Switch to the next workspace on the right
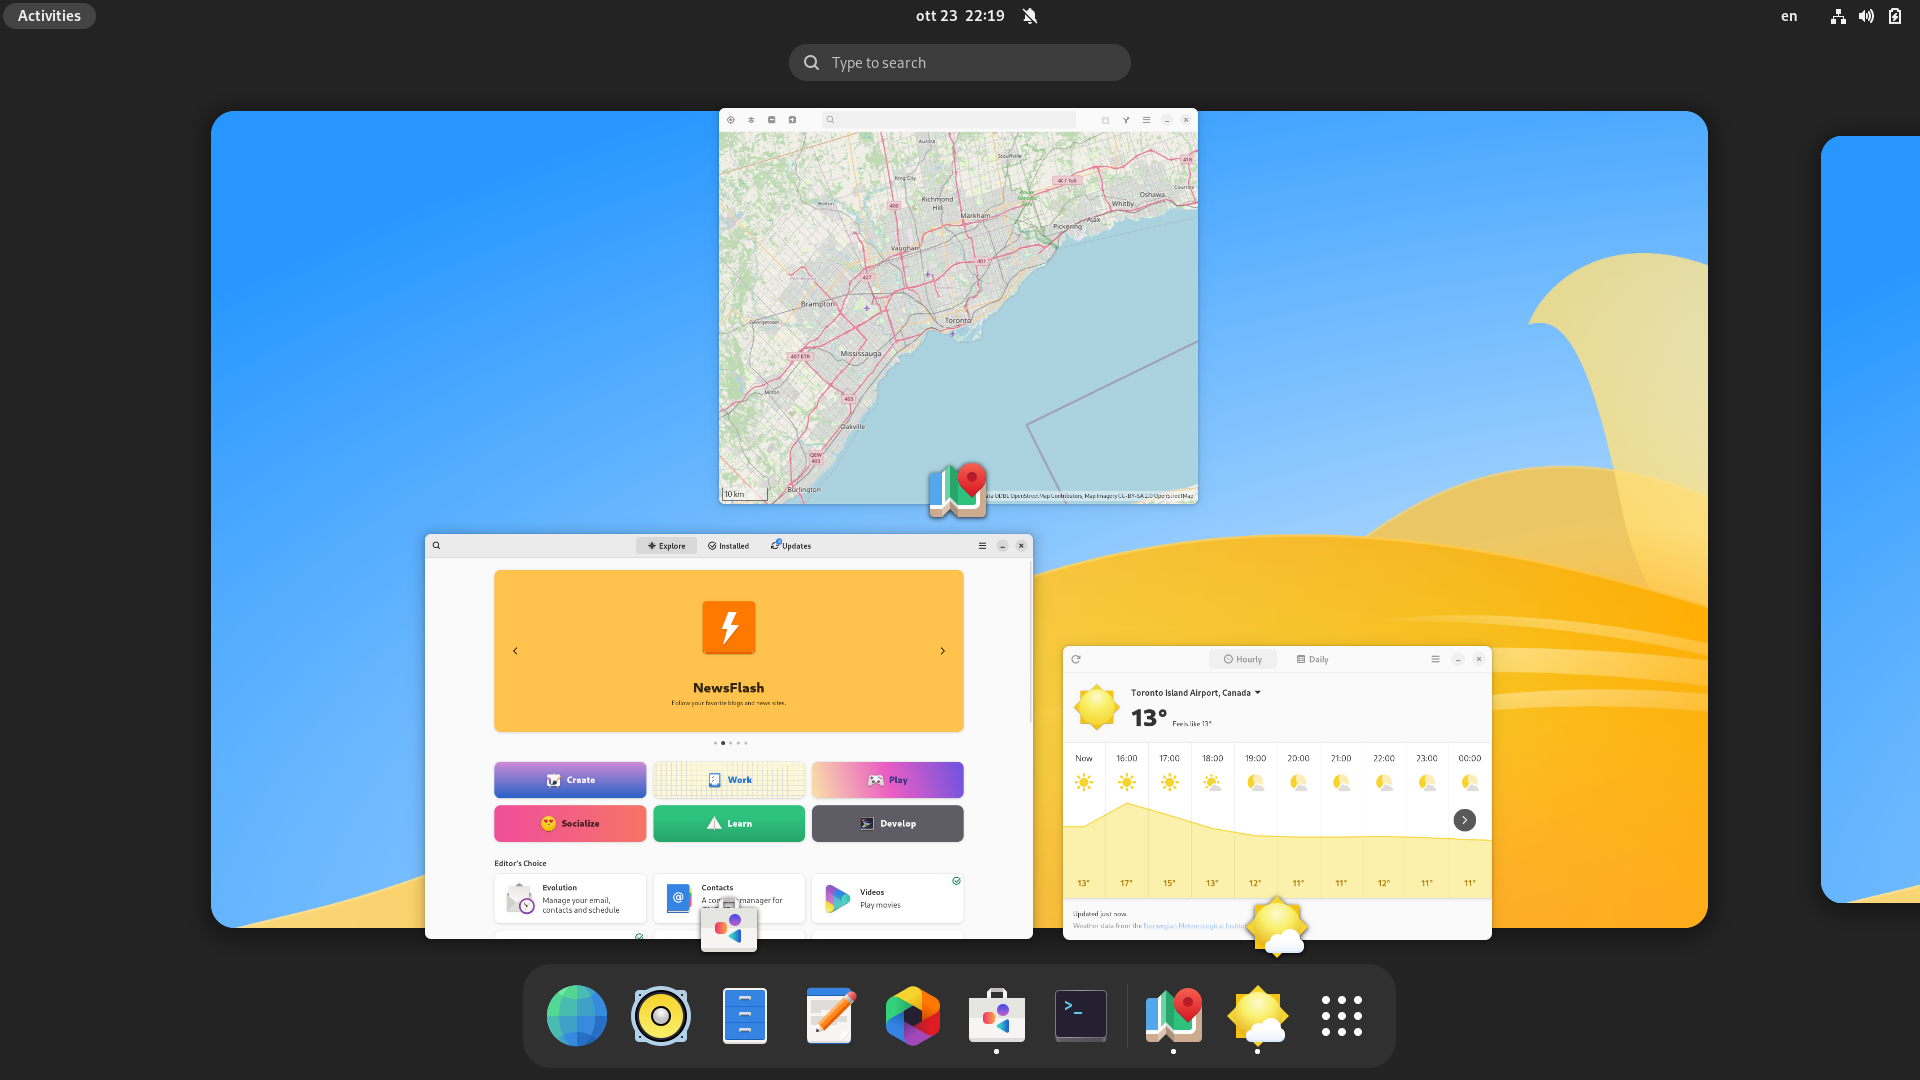Image resolution: width=1920 pixels, height=1080 pixels. click(x=1871, y=519)
